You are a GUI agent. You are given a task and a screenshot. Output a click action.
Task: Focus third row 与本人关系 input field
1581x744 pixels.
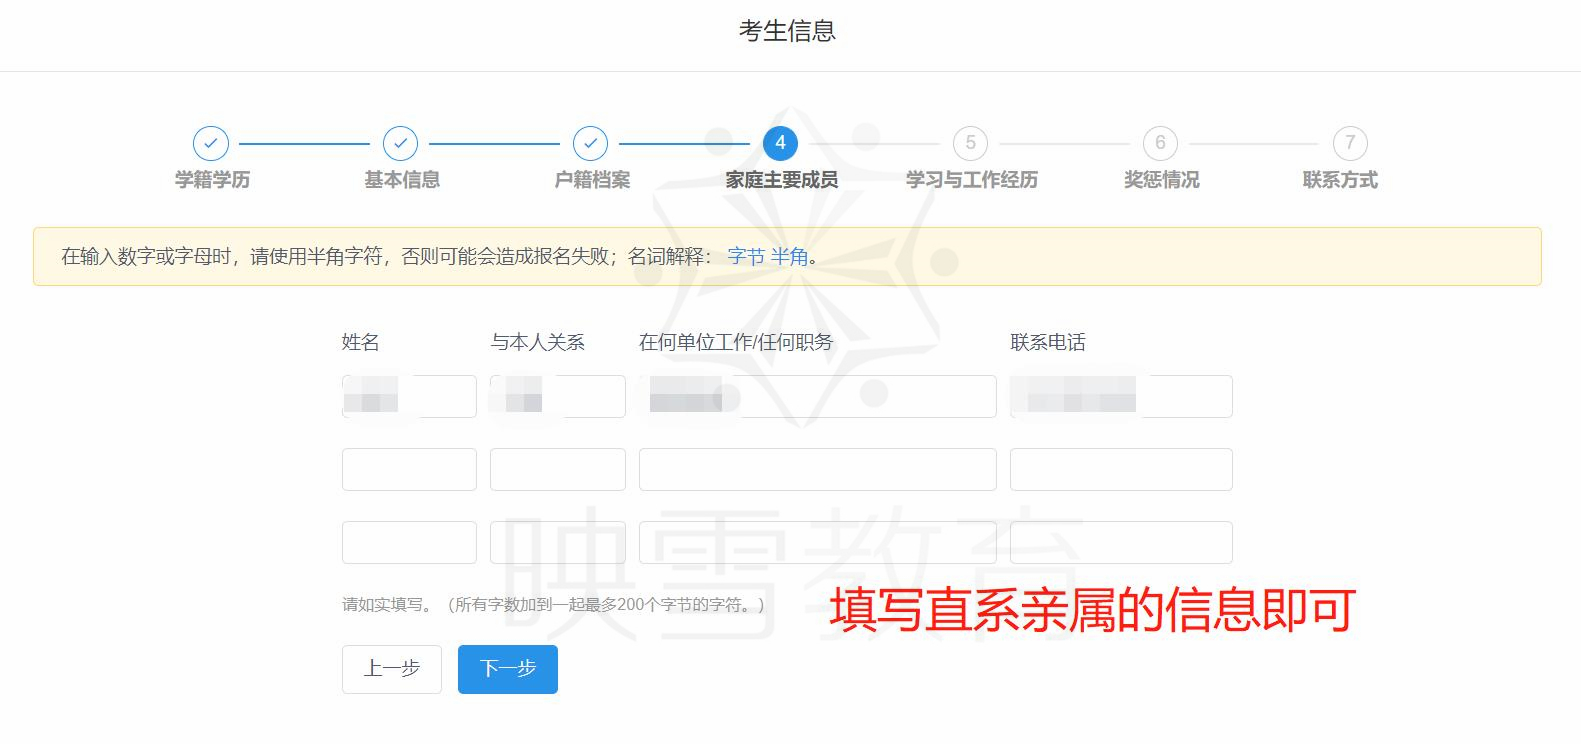(558, 542)
